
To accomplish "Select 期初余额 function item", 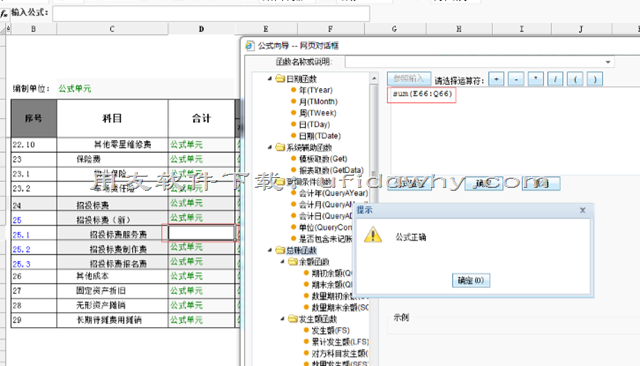I will [332, 273].
